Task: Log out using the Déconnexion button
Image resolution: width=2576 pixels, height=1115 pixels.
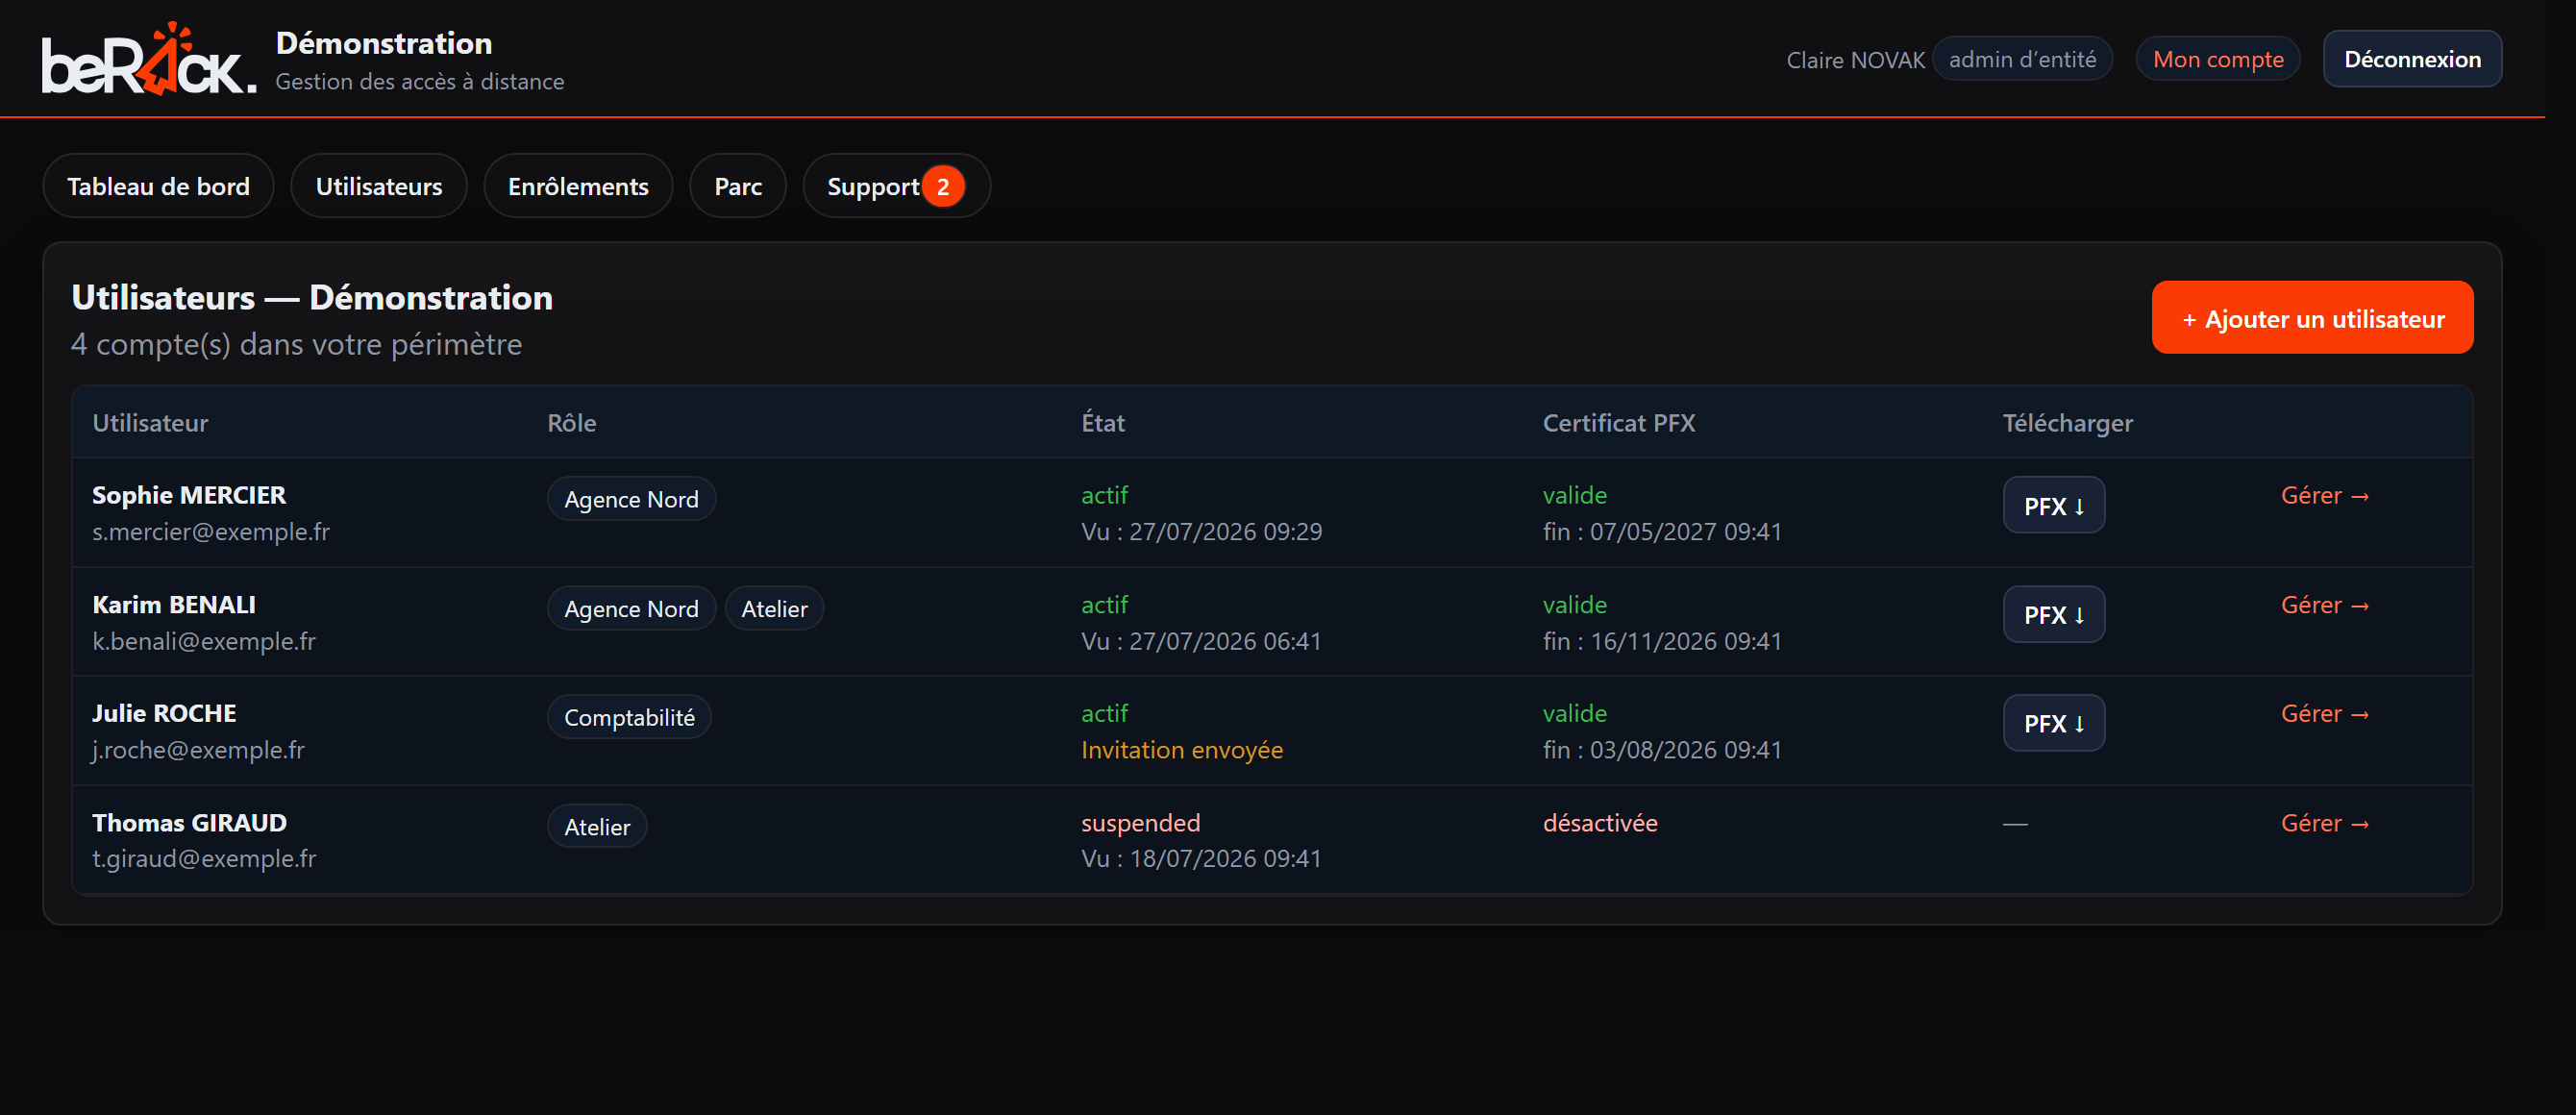Action: coord(2412,59)
